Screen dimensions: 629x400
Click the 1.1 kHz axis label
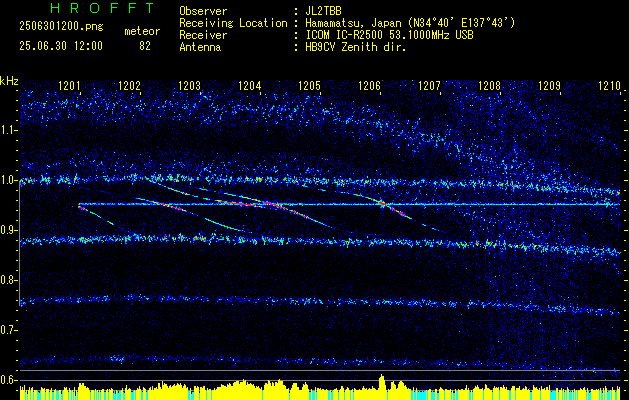click(x=8, y=130)
